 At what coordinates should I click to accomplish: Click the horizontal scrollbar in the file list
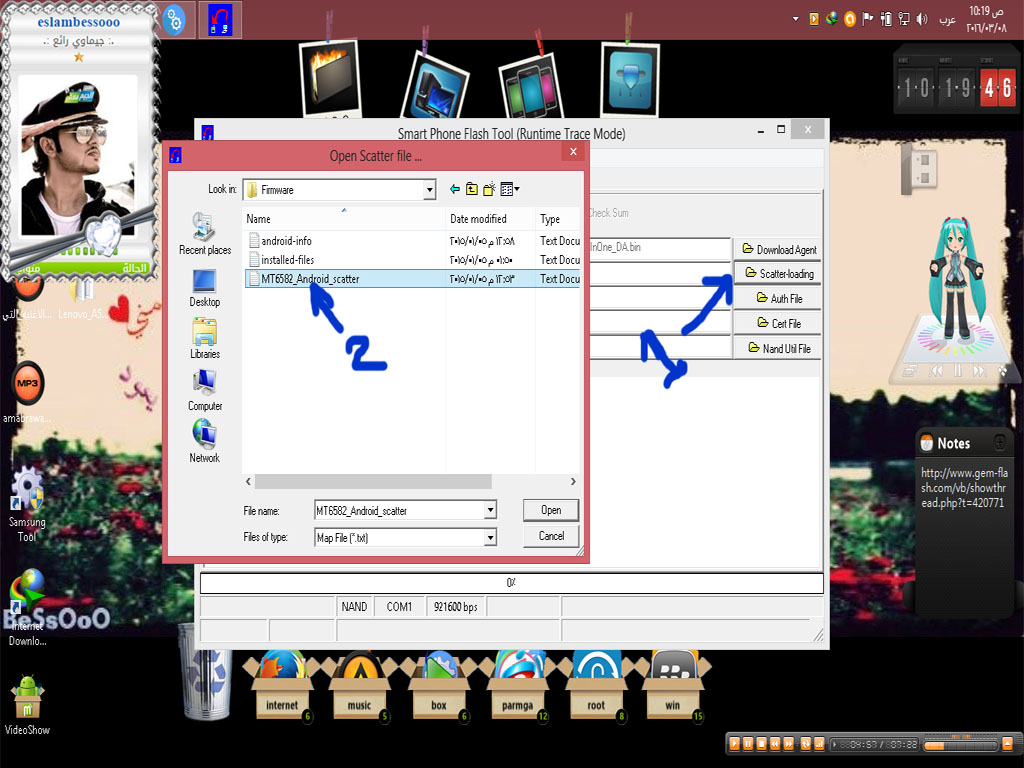click(x=373, y=481)
